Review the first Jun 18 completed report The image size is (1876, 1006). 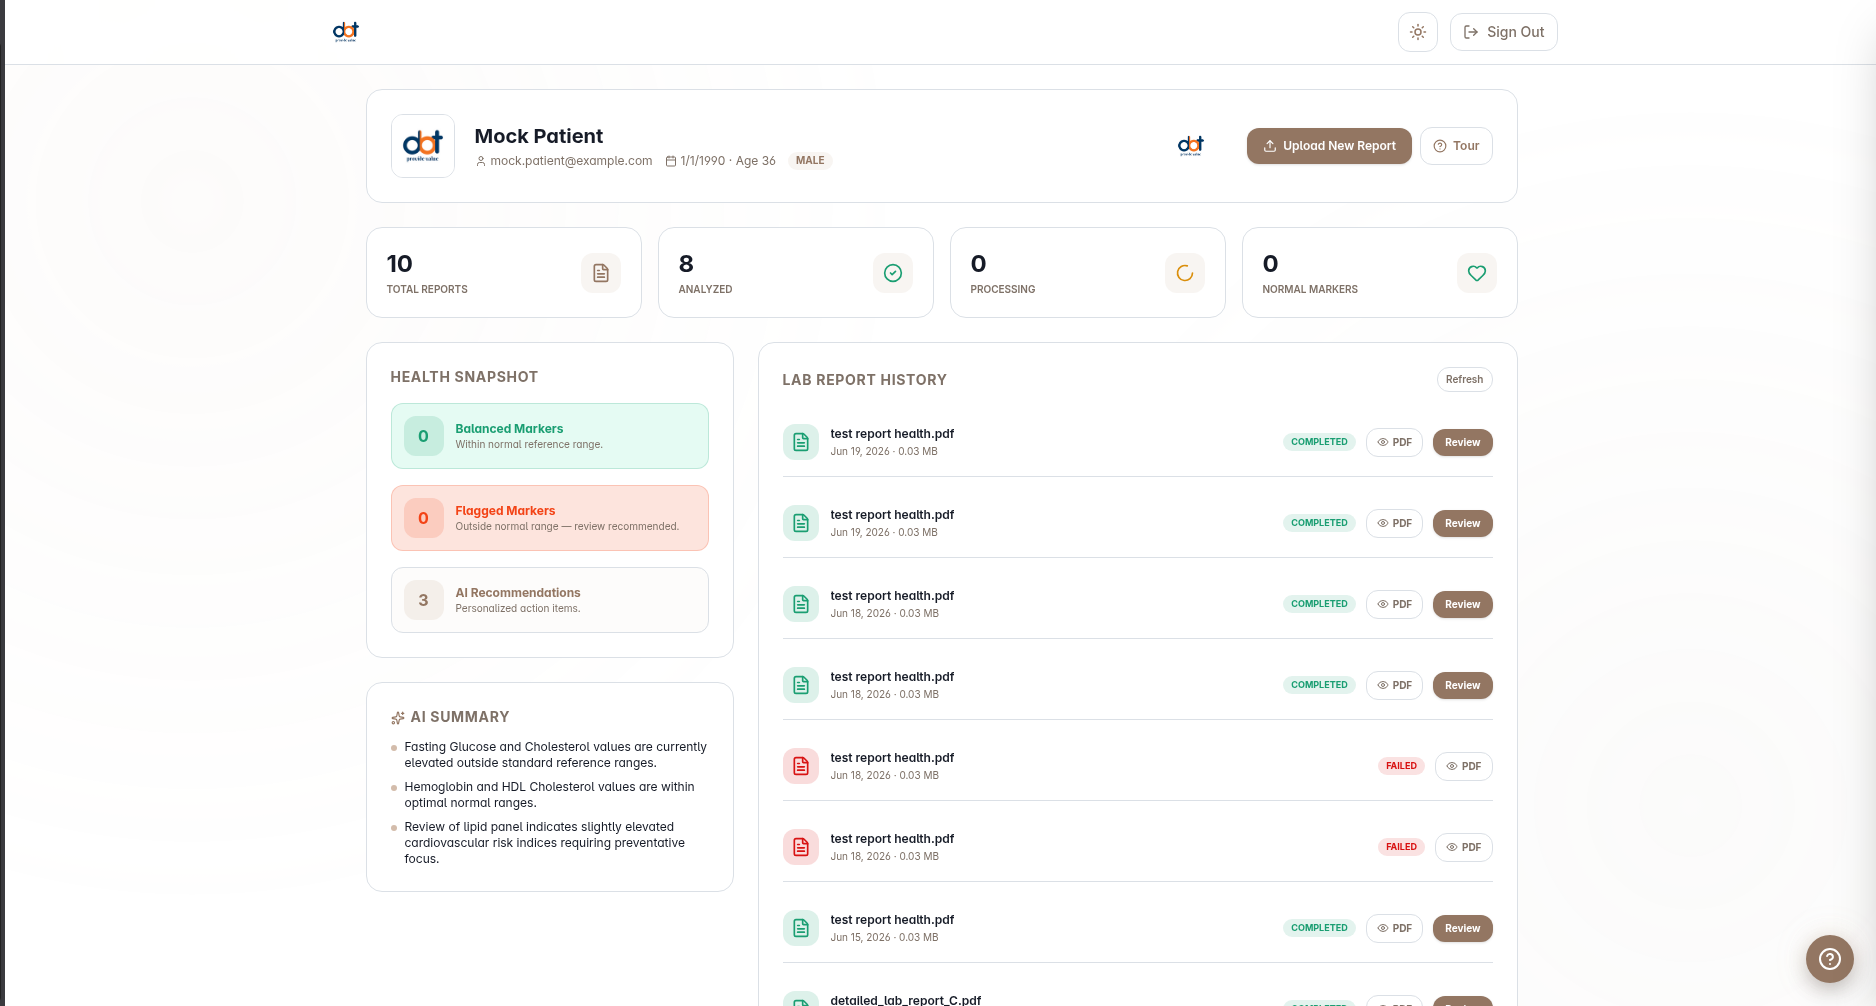(1462, 604)
